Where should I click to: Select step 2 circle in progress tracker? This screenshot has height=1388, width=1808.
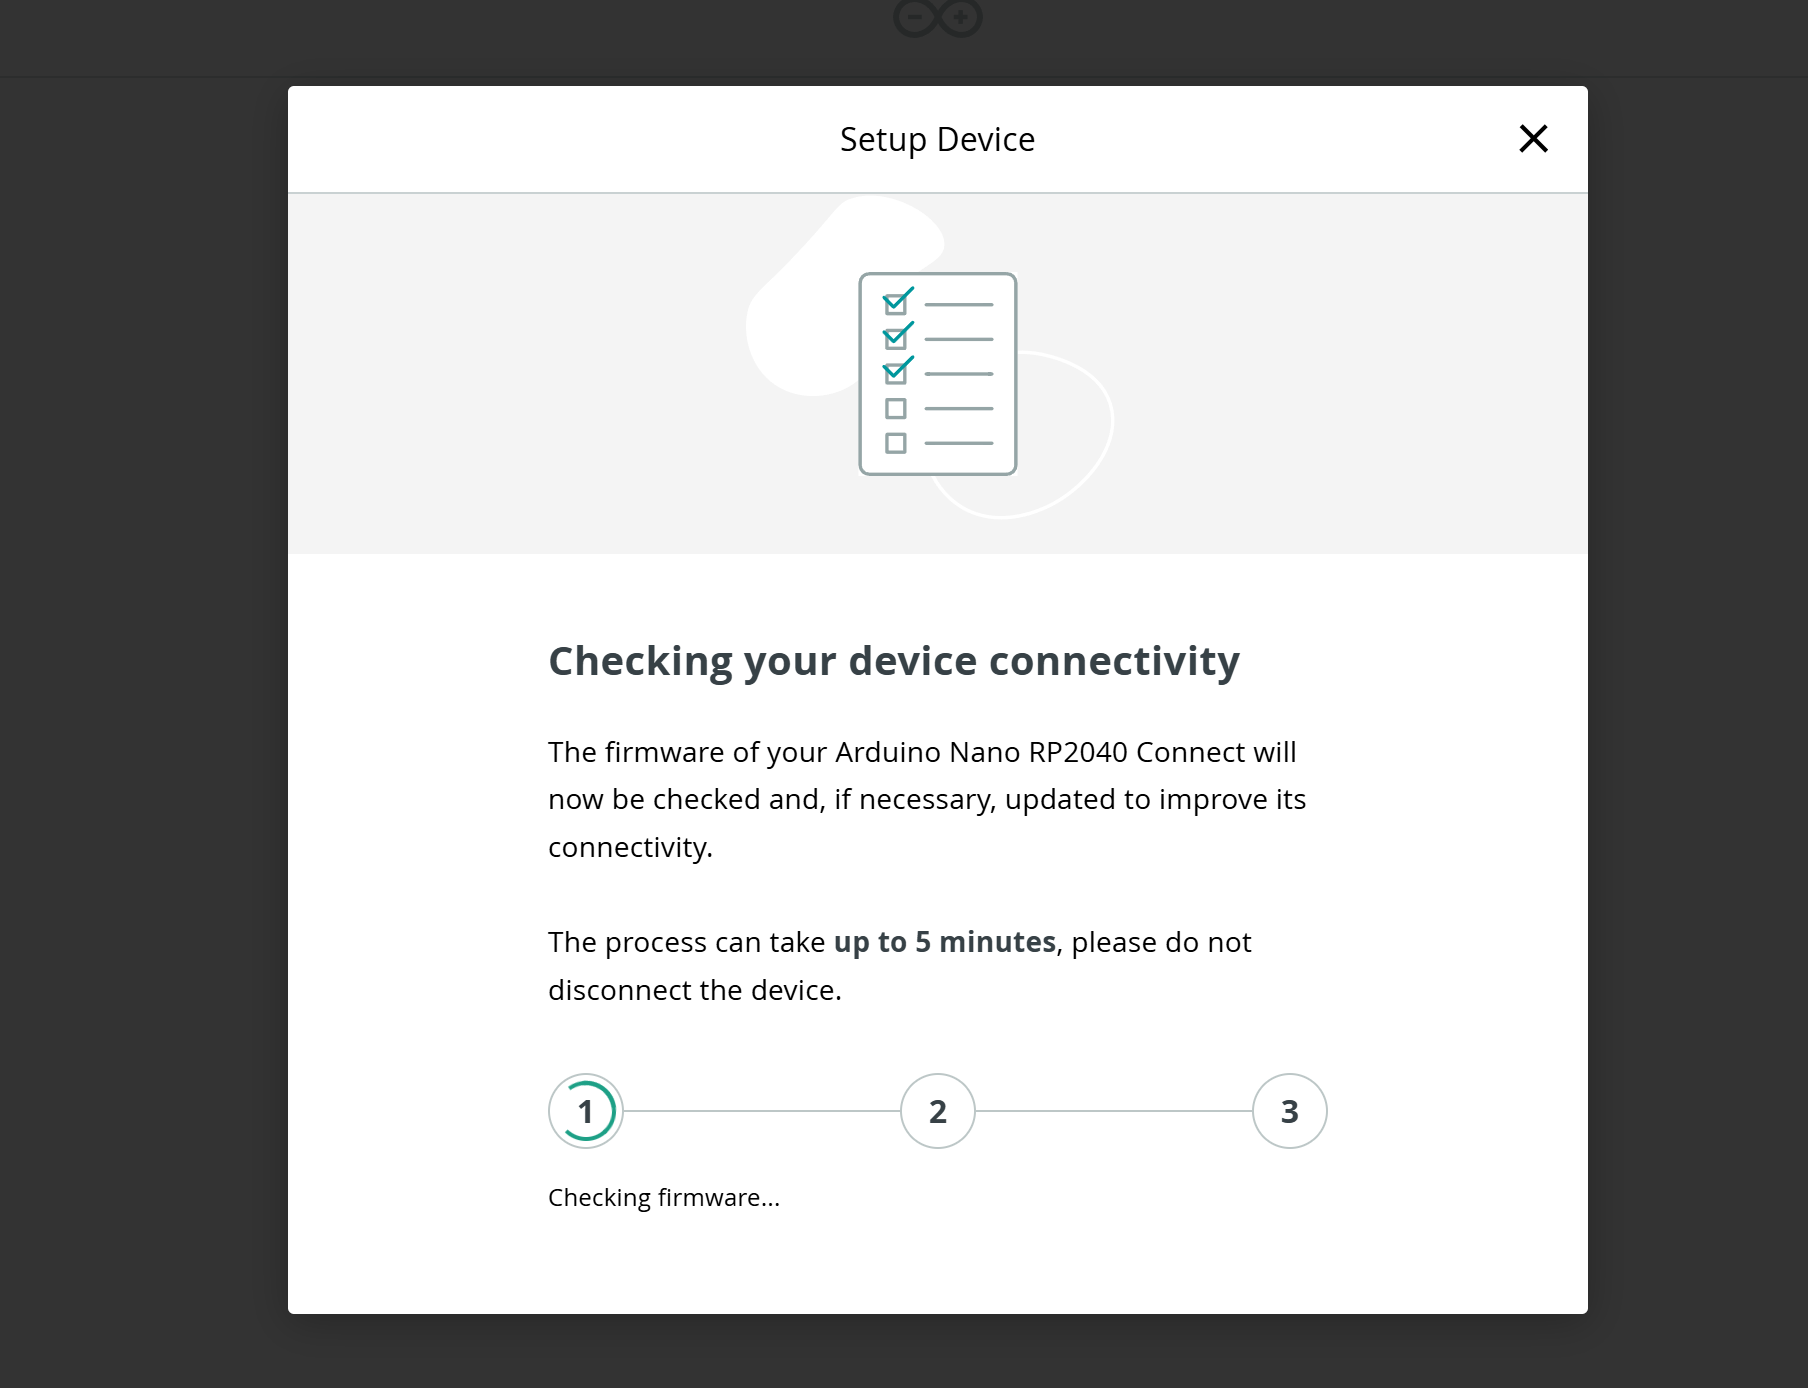(938, 1111)
